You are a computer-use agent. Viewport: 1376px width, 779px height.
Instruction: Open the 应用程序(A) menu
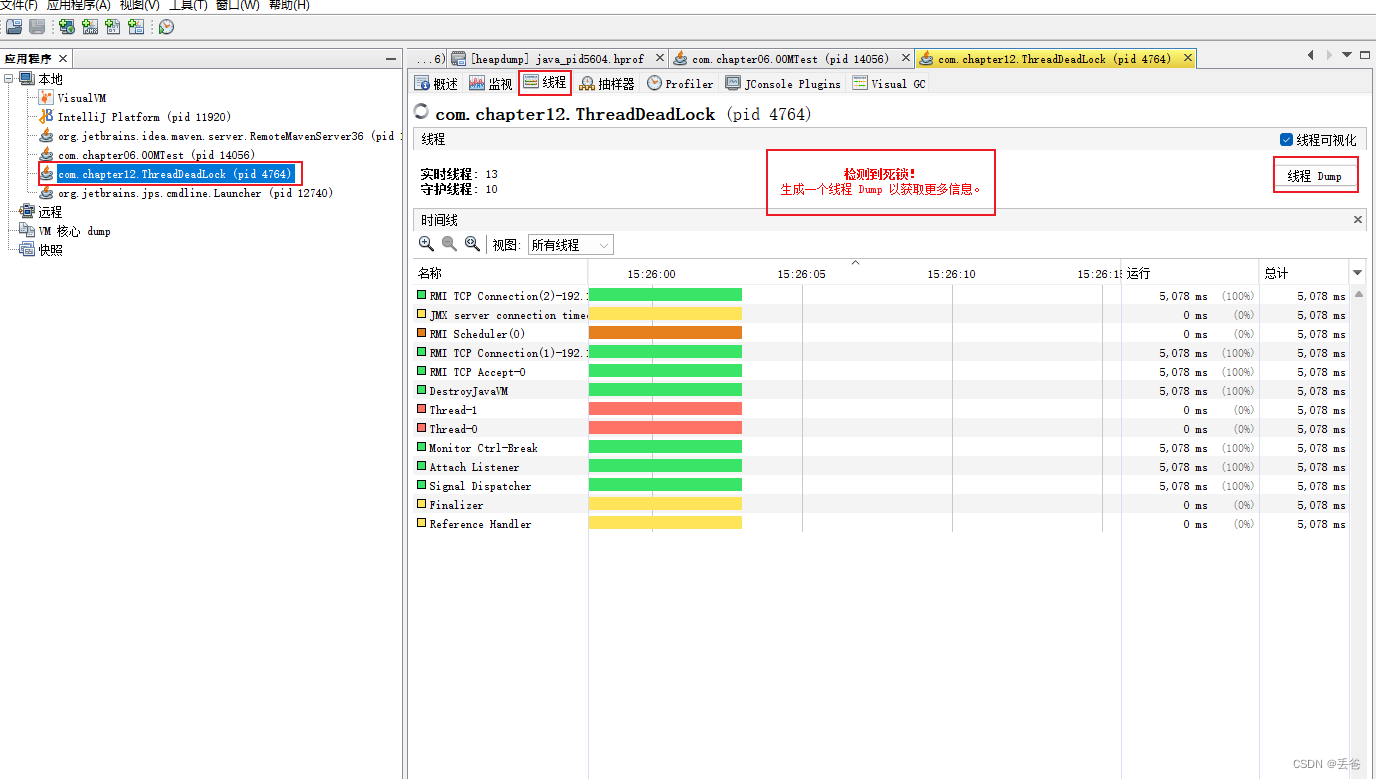[x=78, y=5]
